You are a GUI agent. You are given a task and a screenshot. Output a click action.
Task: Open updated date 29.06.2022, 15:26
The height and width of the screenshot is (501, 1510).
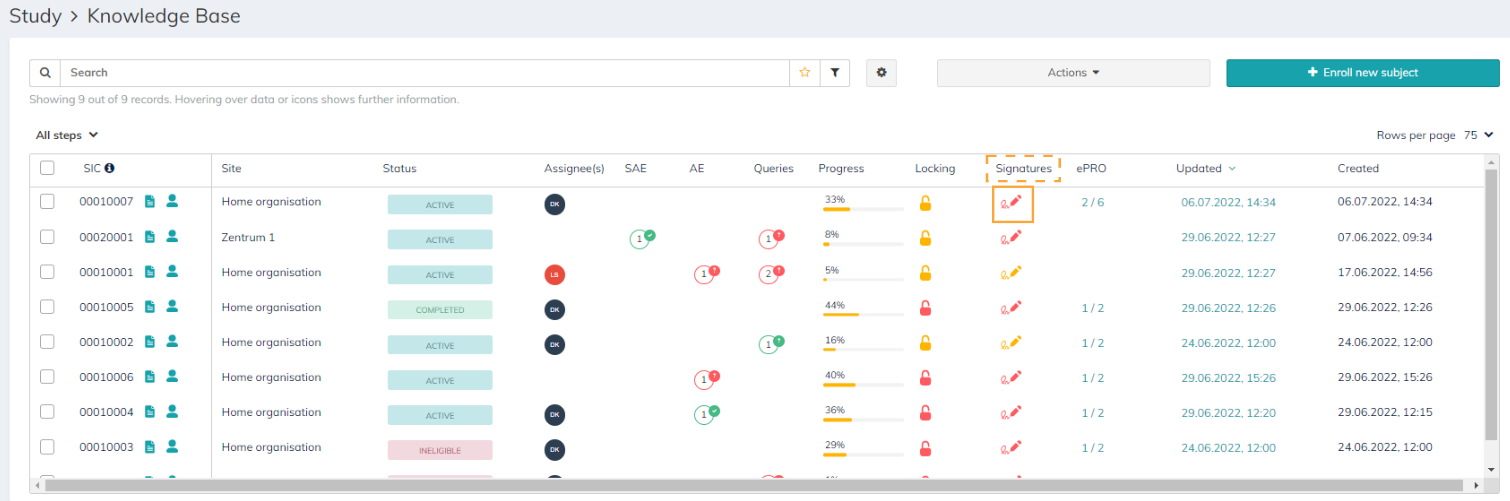(x=1228, y=377)
